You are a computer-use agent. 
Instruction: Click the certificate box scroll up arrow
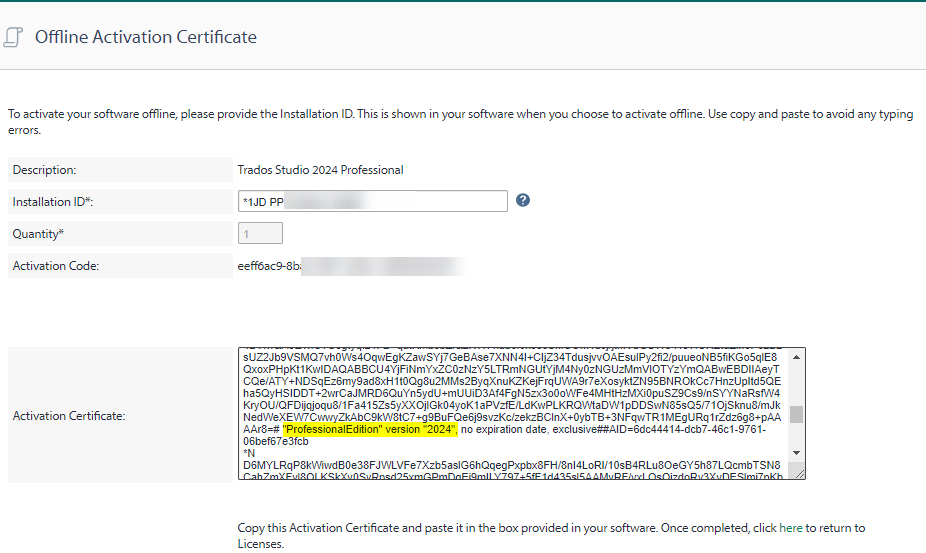[x=797, y=357]
